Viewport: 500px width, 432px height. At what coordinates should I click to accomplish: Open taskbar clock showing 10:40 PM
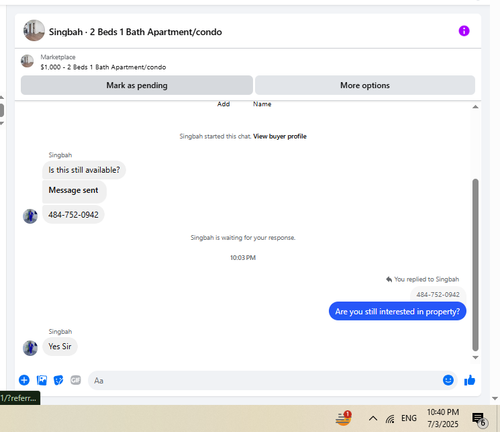[x=443, y=418]
